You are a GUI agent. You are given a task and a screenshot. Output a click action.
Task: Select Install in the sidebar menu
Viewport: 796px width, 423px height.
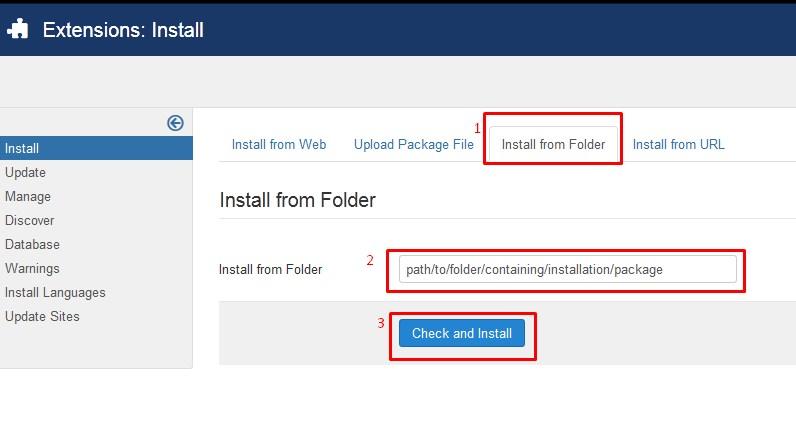(x=22, y=148)
